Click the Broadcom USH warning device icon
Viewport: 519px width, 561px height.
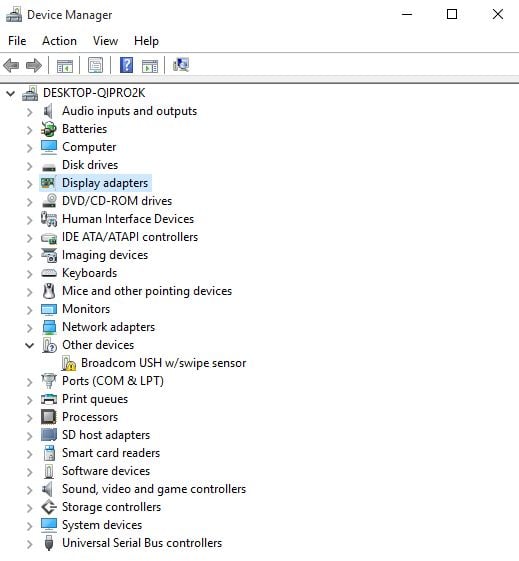69,363
